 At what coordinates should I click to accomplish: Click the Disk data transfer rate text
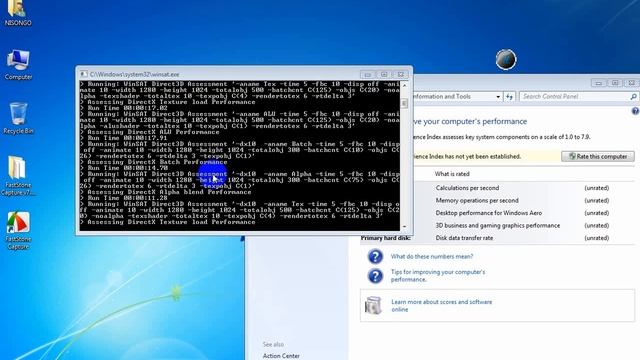464,238
